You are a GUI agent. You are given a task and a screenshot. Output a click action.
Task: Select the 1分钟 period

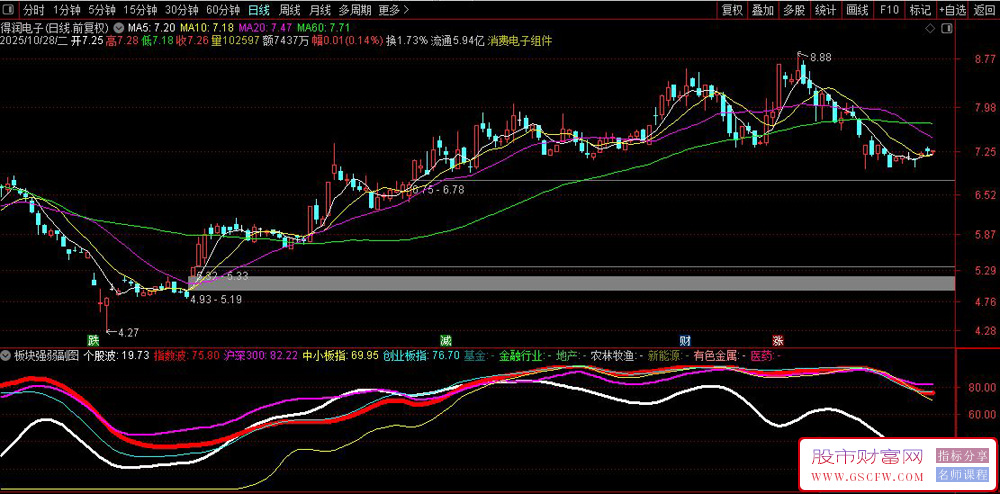click(66, 10)
